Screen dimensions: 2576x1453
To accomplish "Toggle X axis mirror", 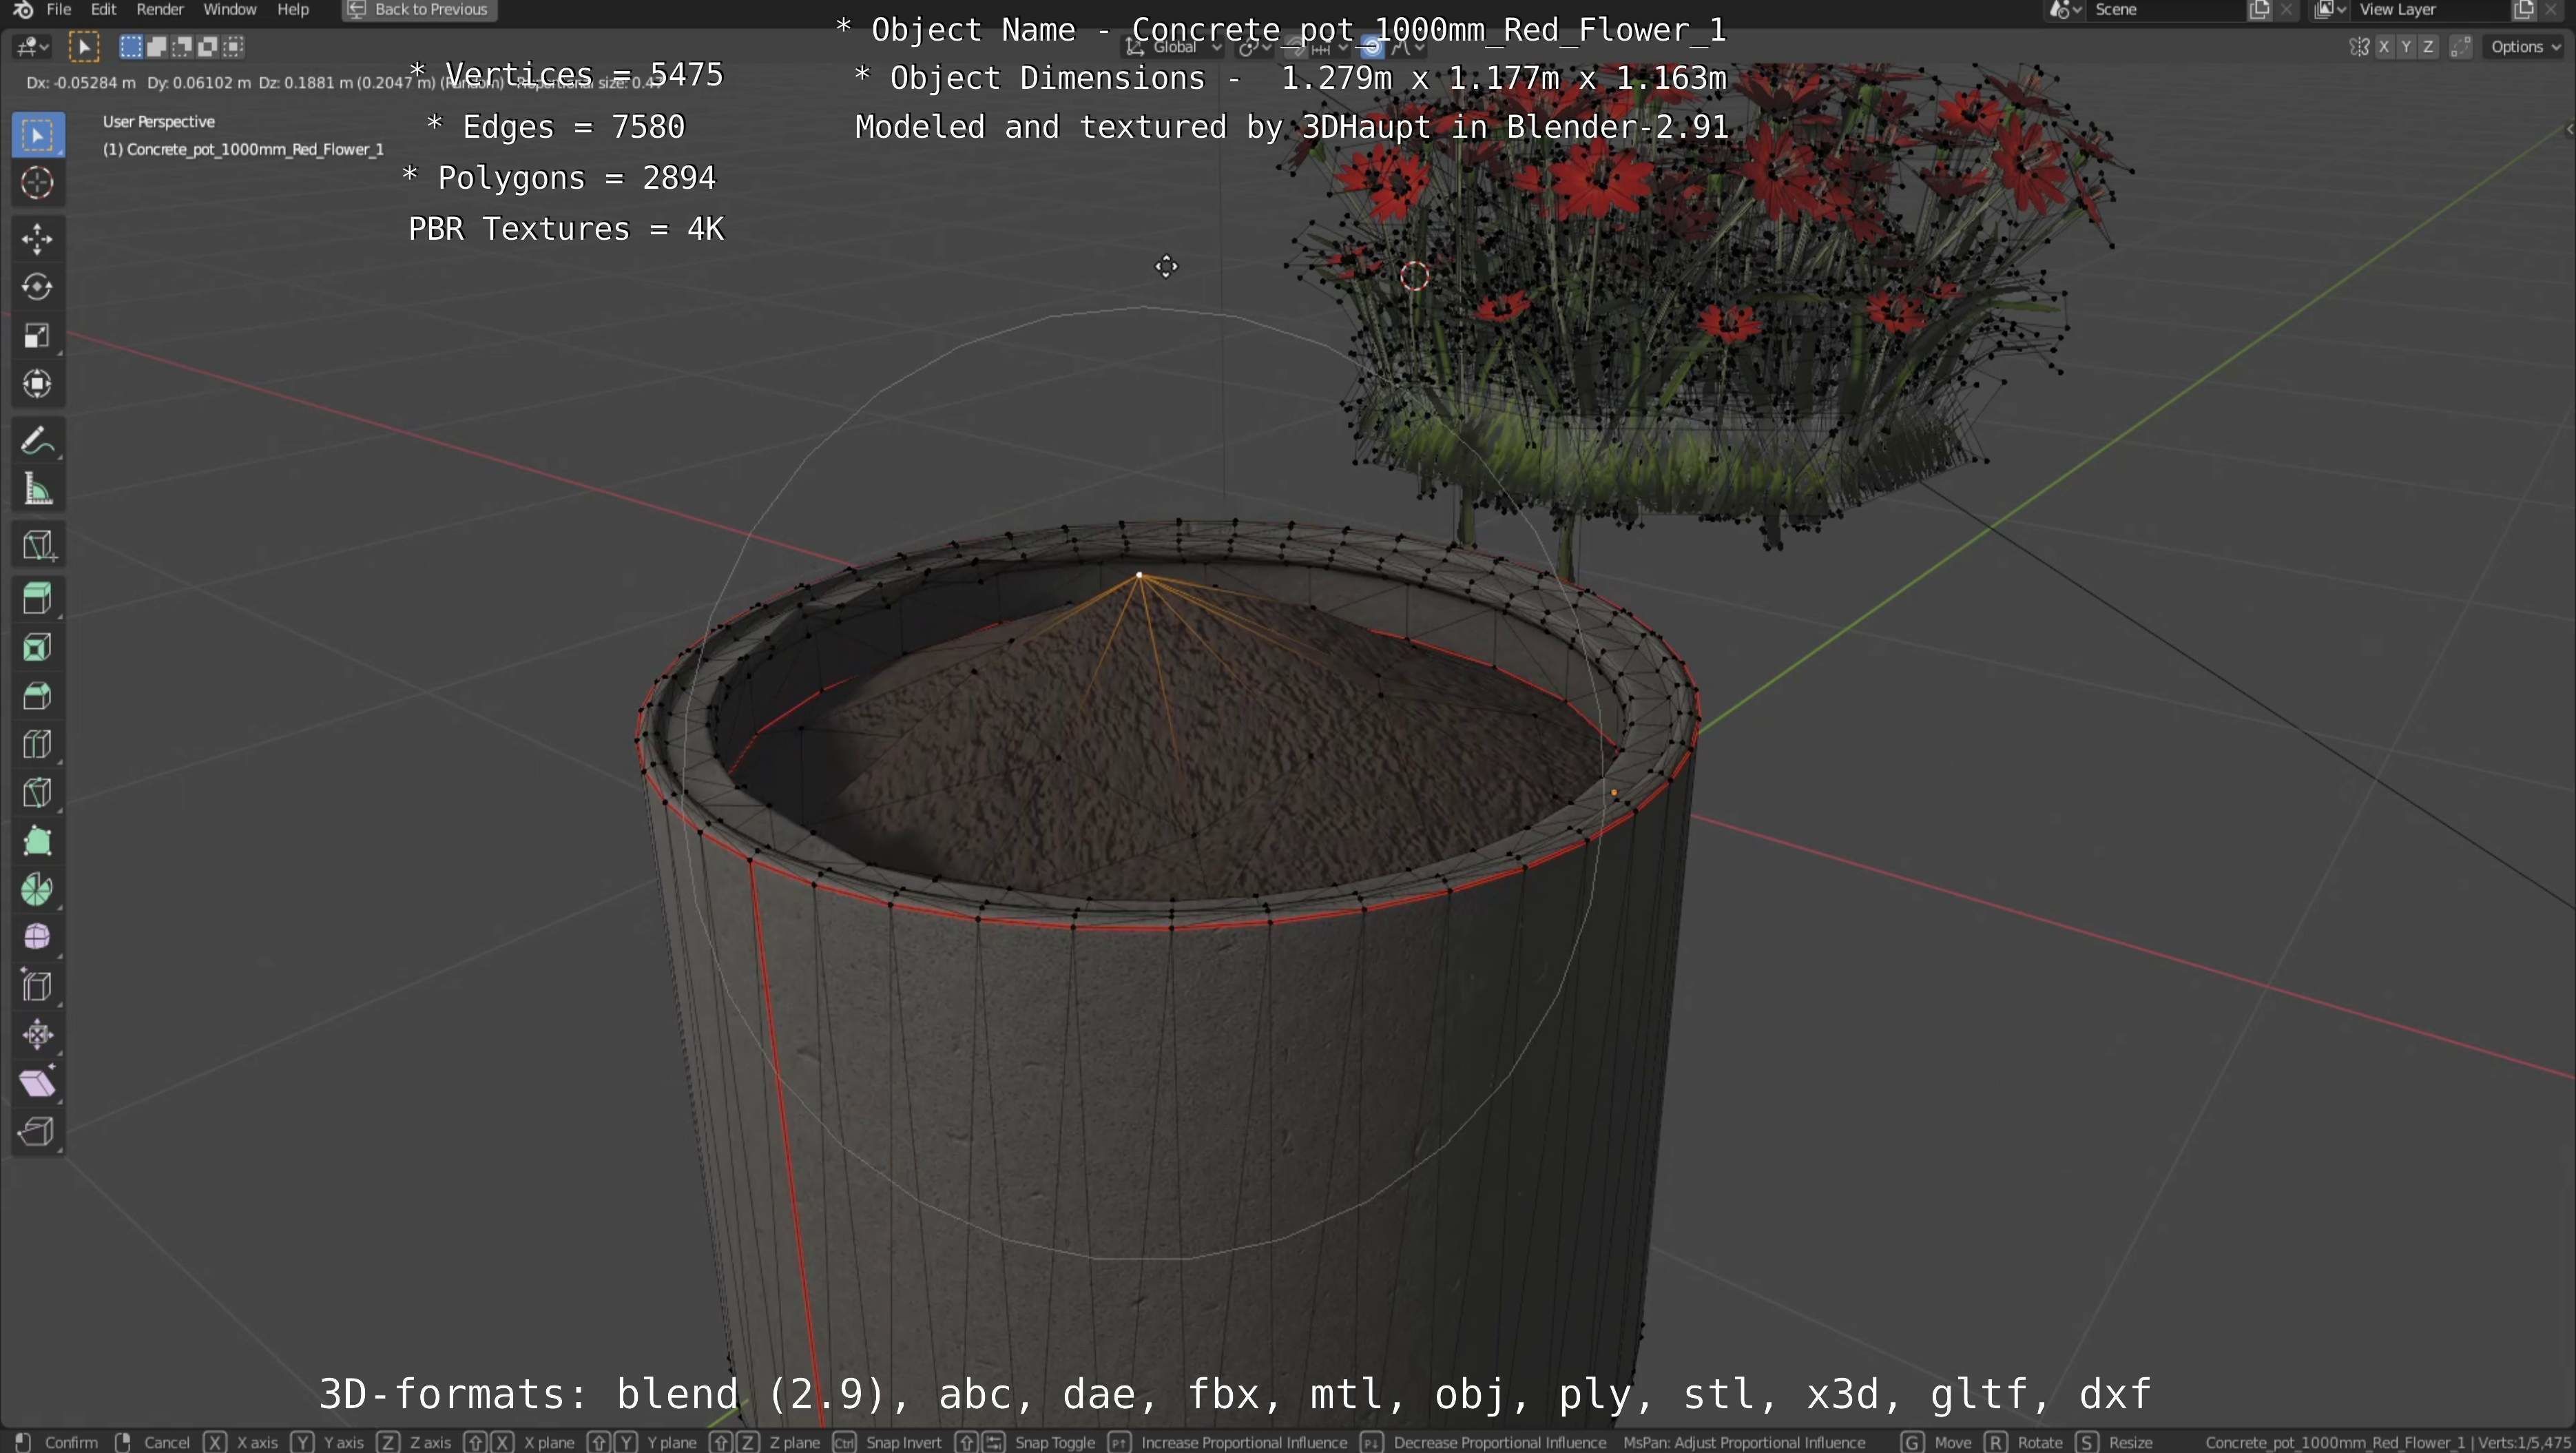I will tap(2385, 47).
